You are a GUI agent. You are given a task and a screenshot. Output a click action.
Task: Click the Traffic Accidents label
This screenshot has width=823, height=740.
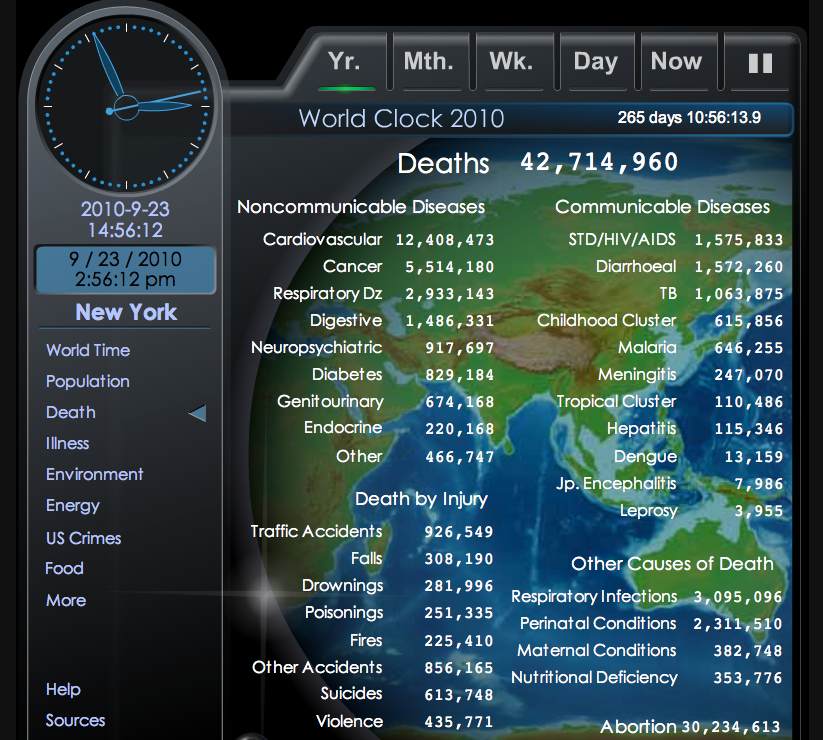pos(316,532)
